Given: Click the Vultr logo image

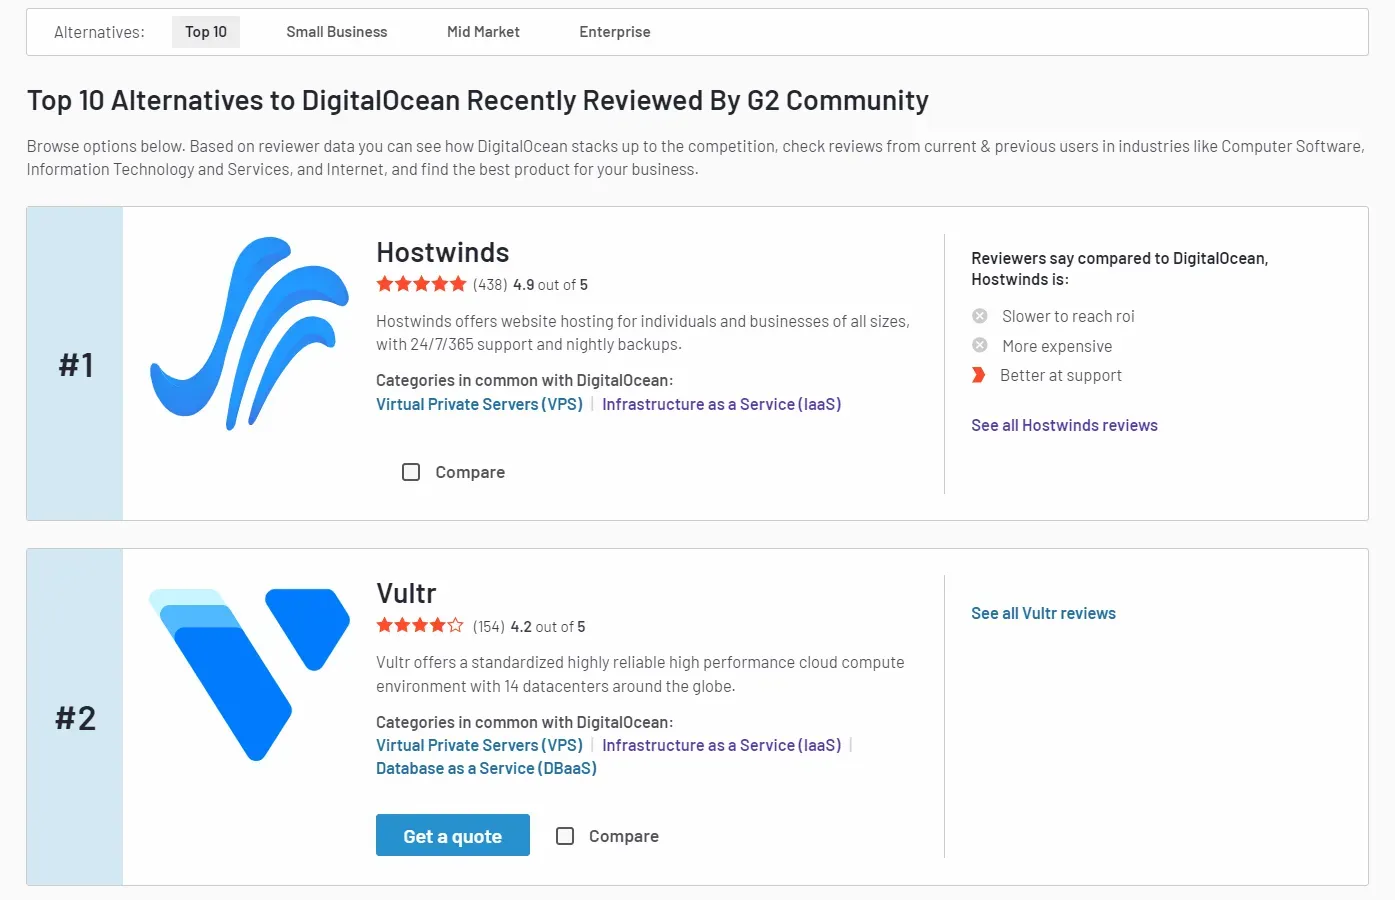Looking at the screenshot, I should click(249, 674).
